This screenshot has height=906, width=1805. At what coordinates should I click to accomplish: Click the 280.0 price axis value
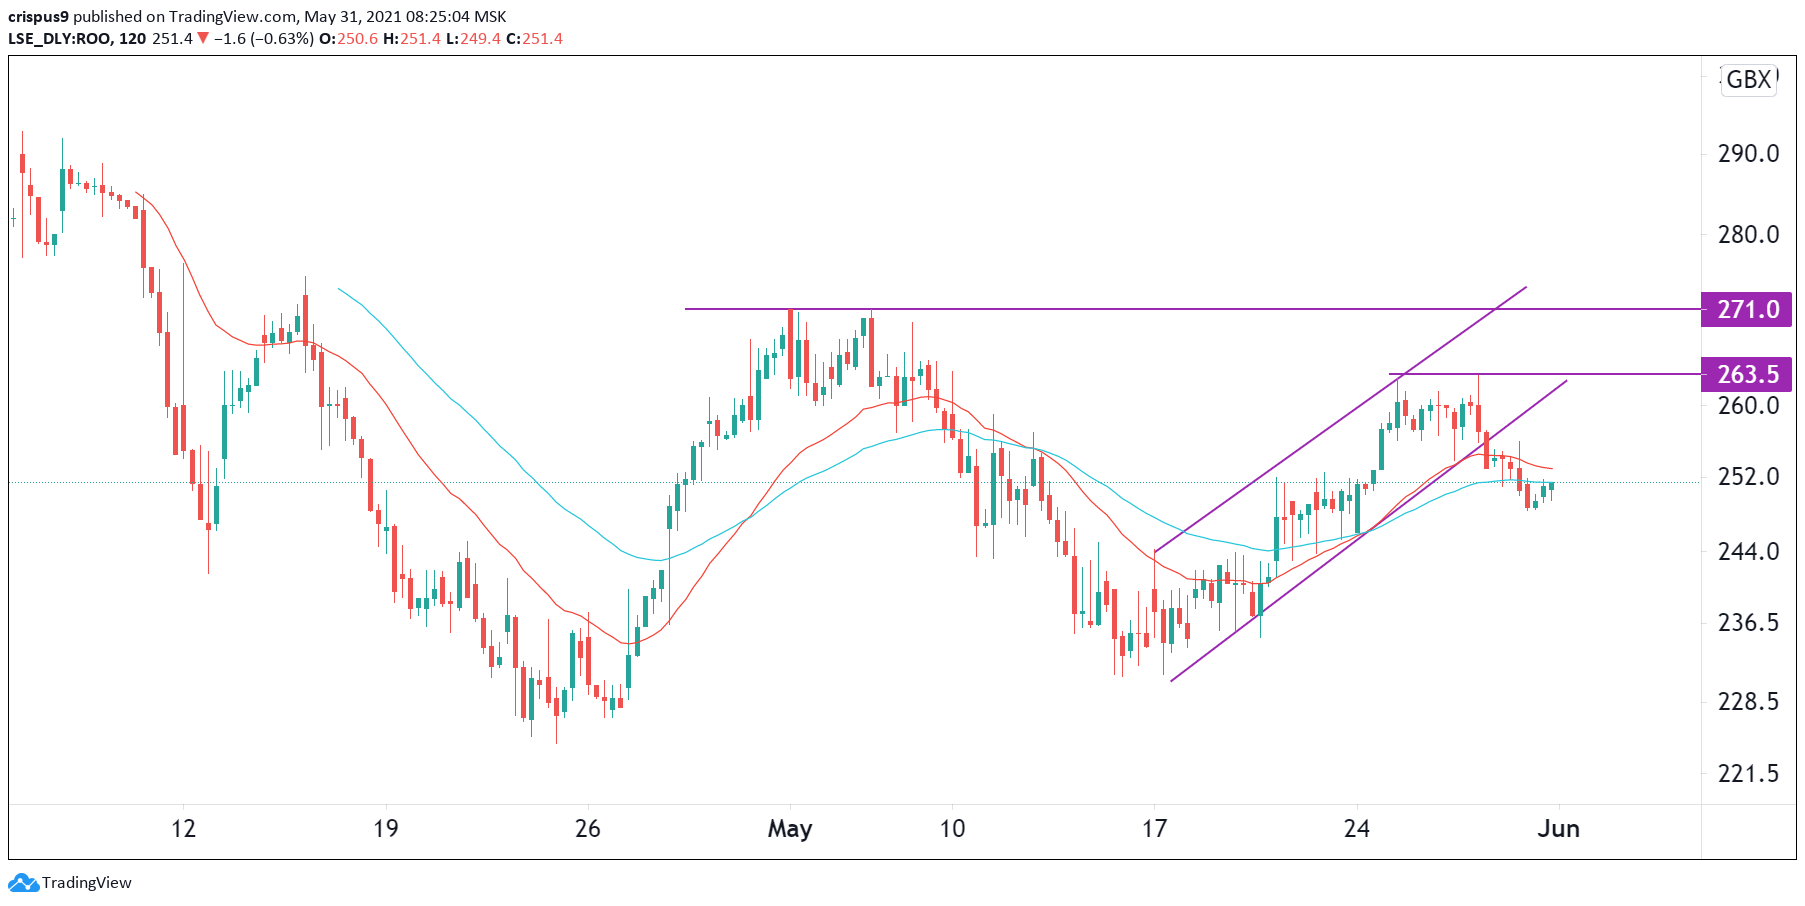[x=1748, y=235]
